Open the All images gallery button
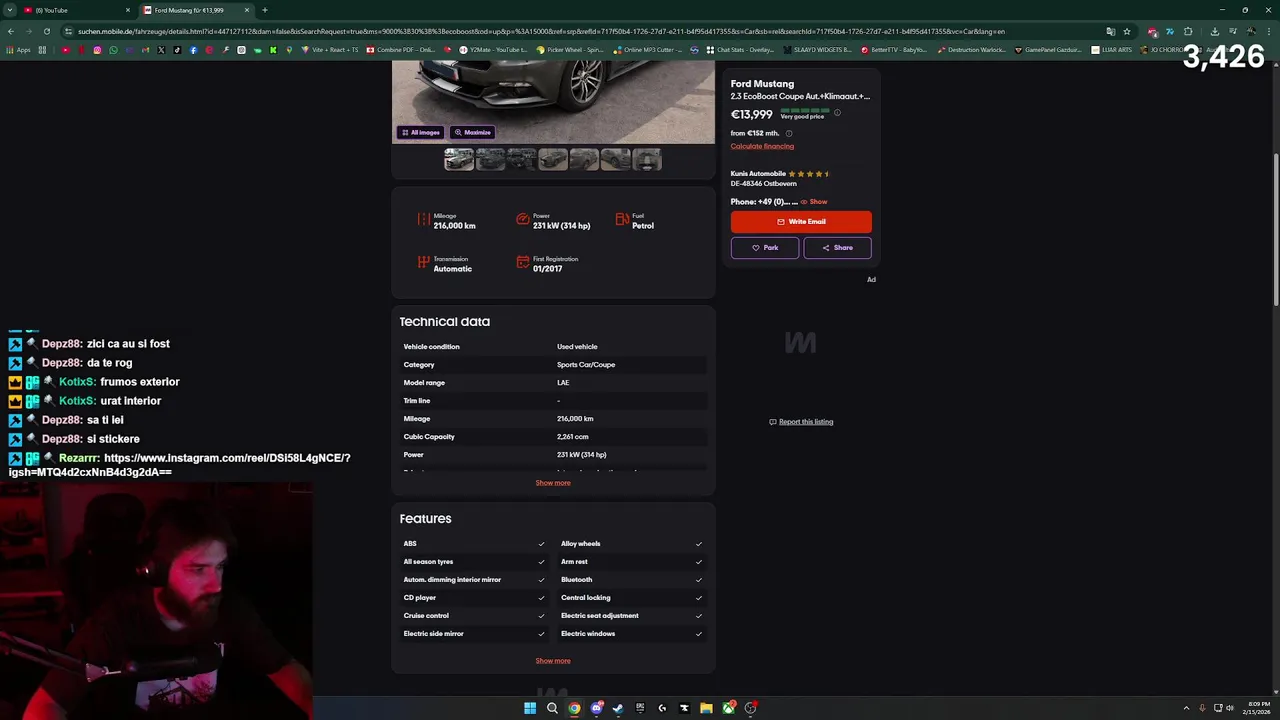The image size is (1280, 720). click(421, 132)
